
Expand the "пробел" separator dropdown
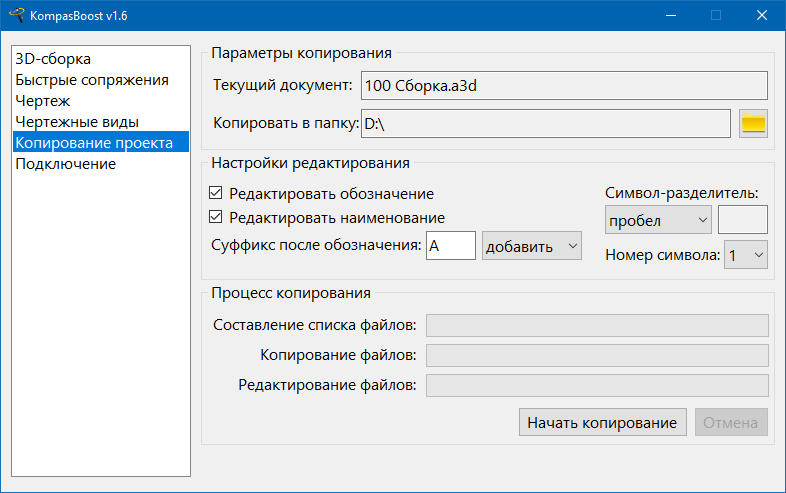click(657, 219)
